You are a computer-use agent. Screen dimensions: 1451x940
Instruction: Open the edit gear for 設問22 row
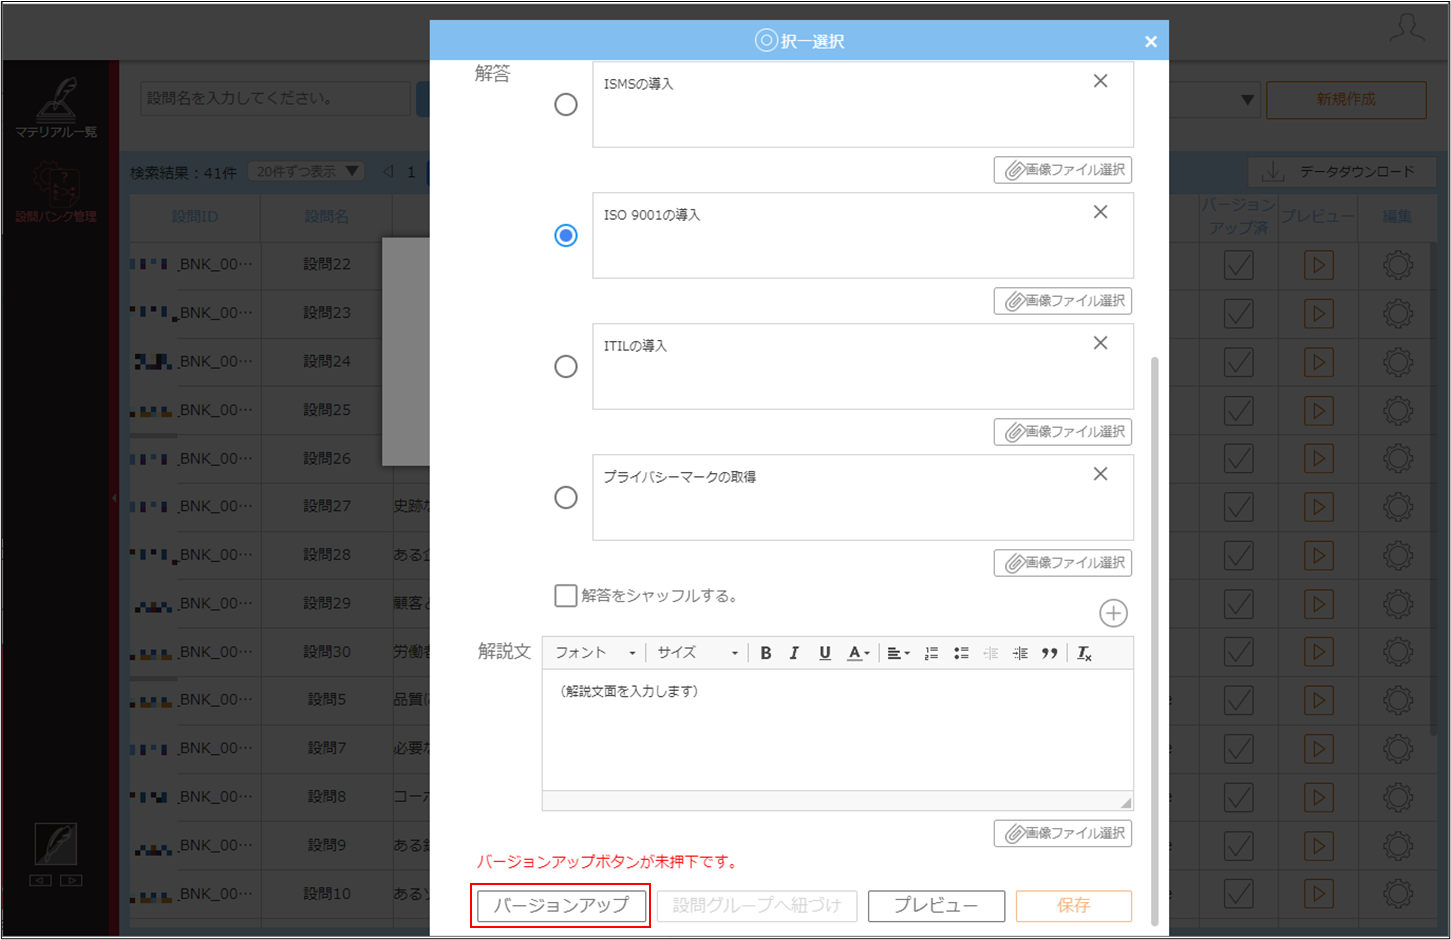(1398, 265)
